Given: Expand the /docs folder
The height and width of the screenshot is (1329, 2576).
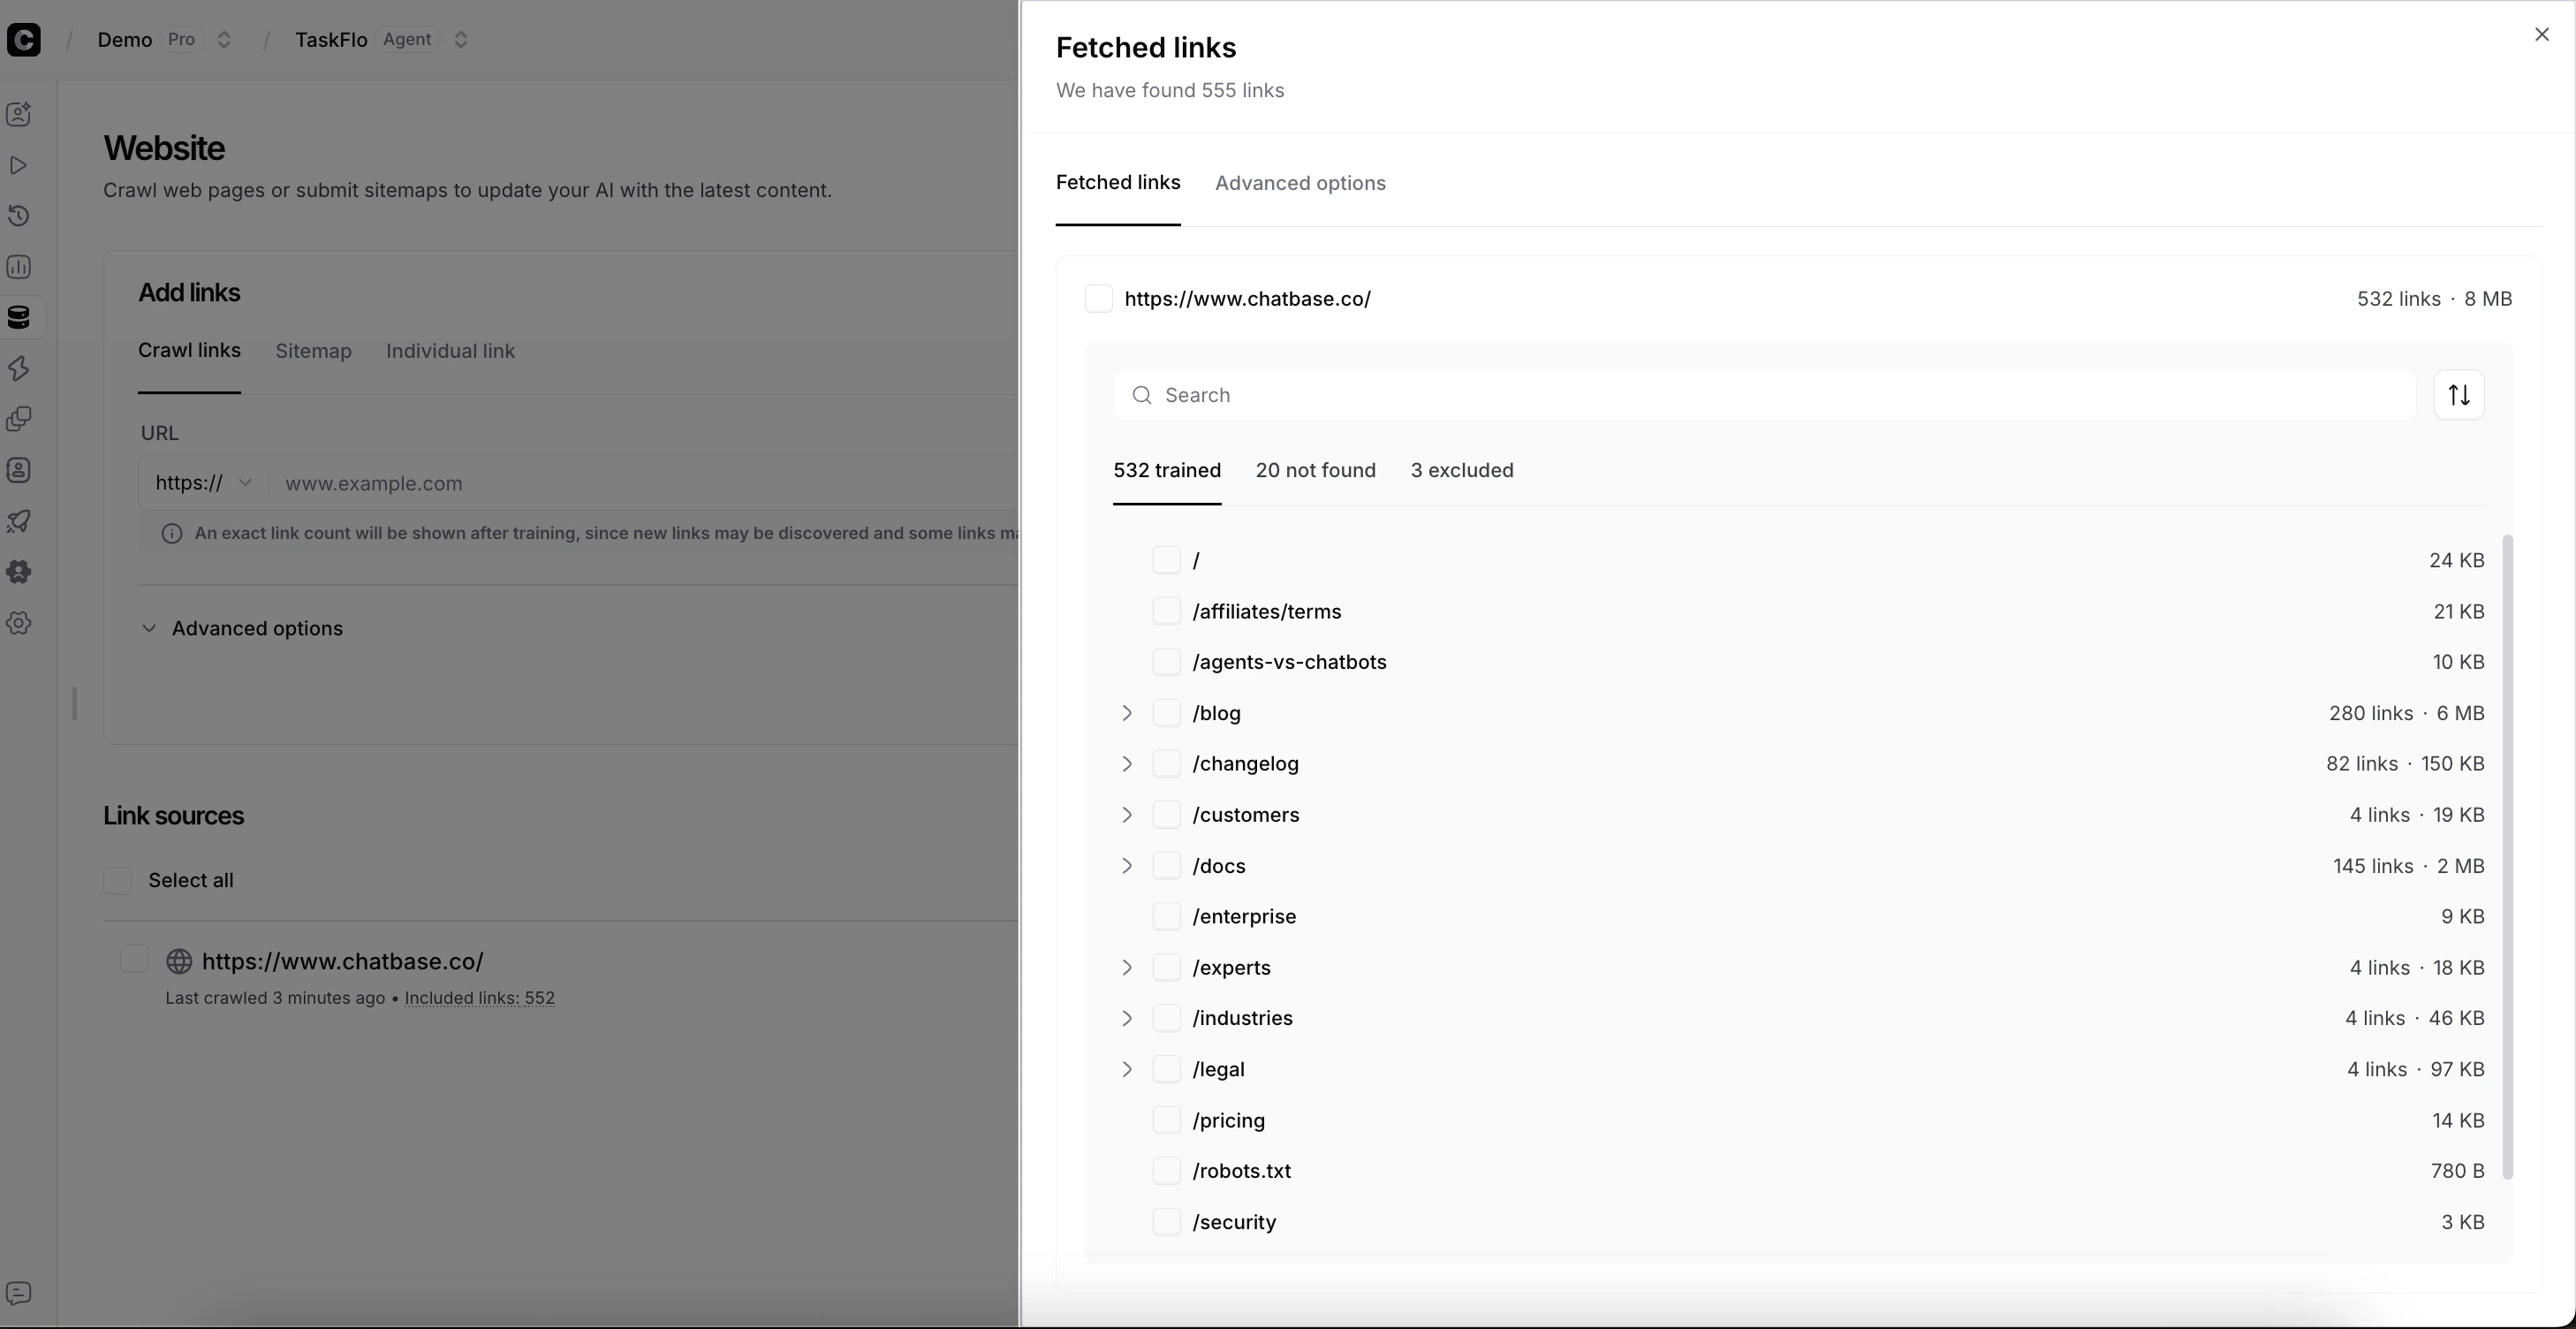Looking at the screenshot, I should (1127, 866).
